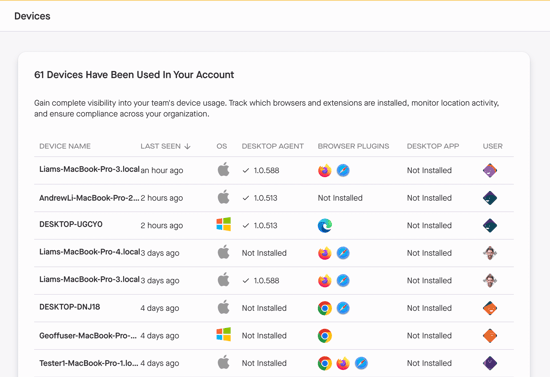Open purple user avatar in first device row
Image resolution: width=550 pixels, height=377 pixels.
pos(490,170)
